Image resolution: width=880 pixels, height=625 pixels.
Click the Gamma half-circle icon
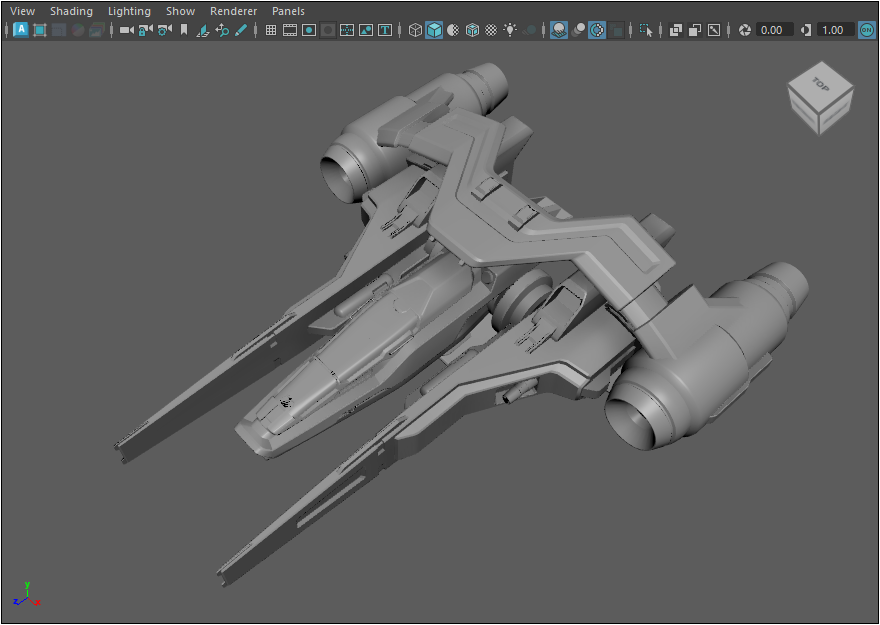pyautogui.click(x=806, y=30)
